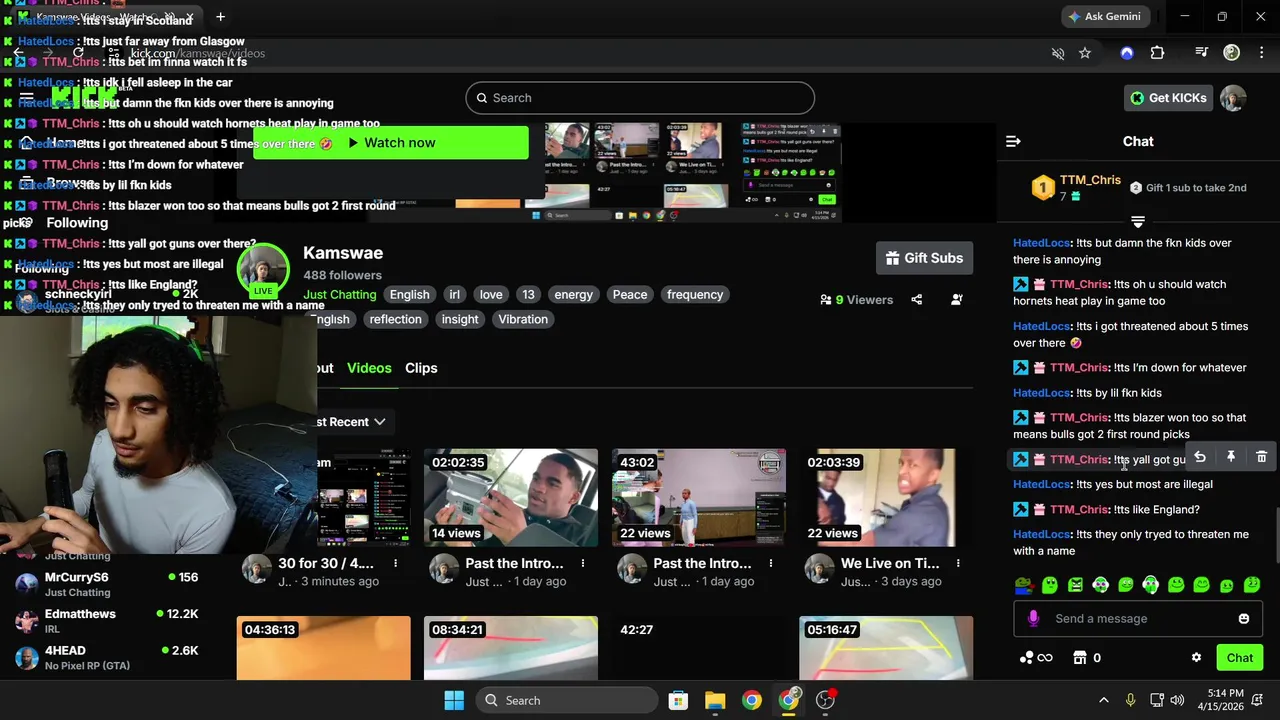Image resolution: width=1280 pixels, height=720 pixels.
Task: Click the taskbar volume icon
Action: click(x=1177, y=700)
